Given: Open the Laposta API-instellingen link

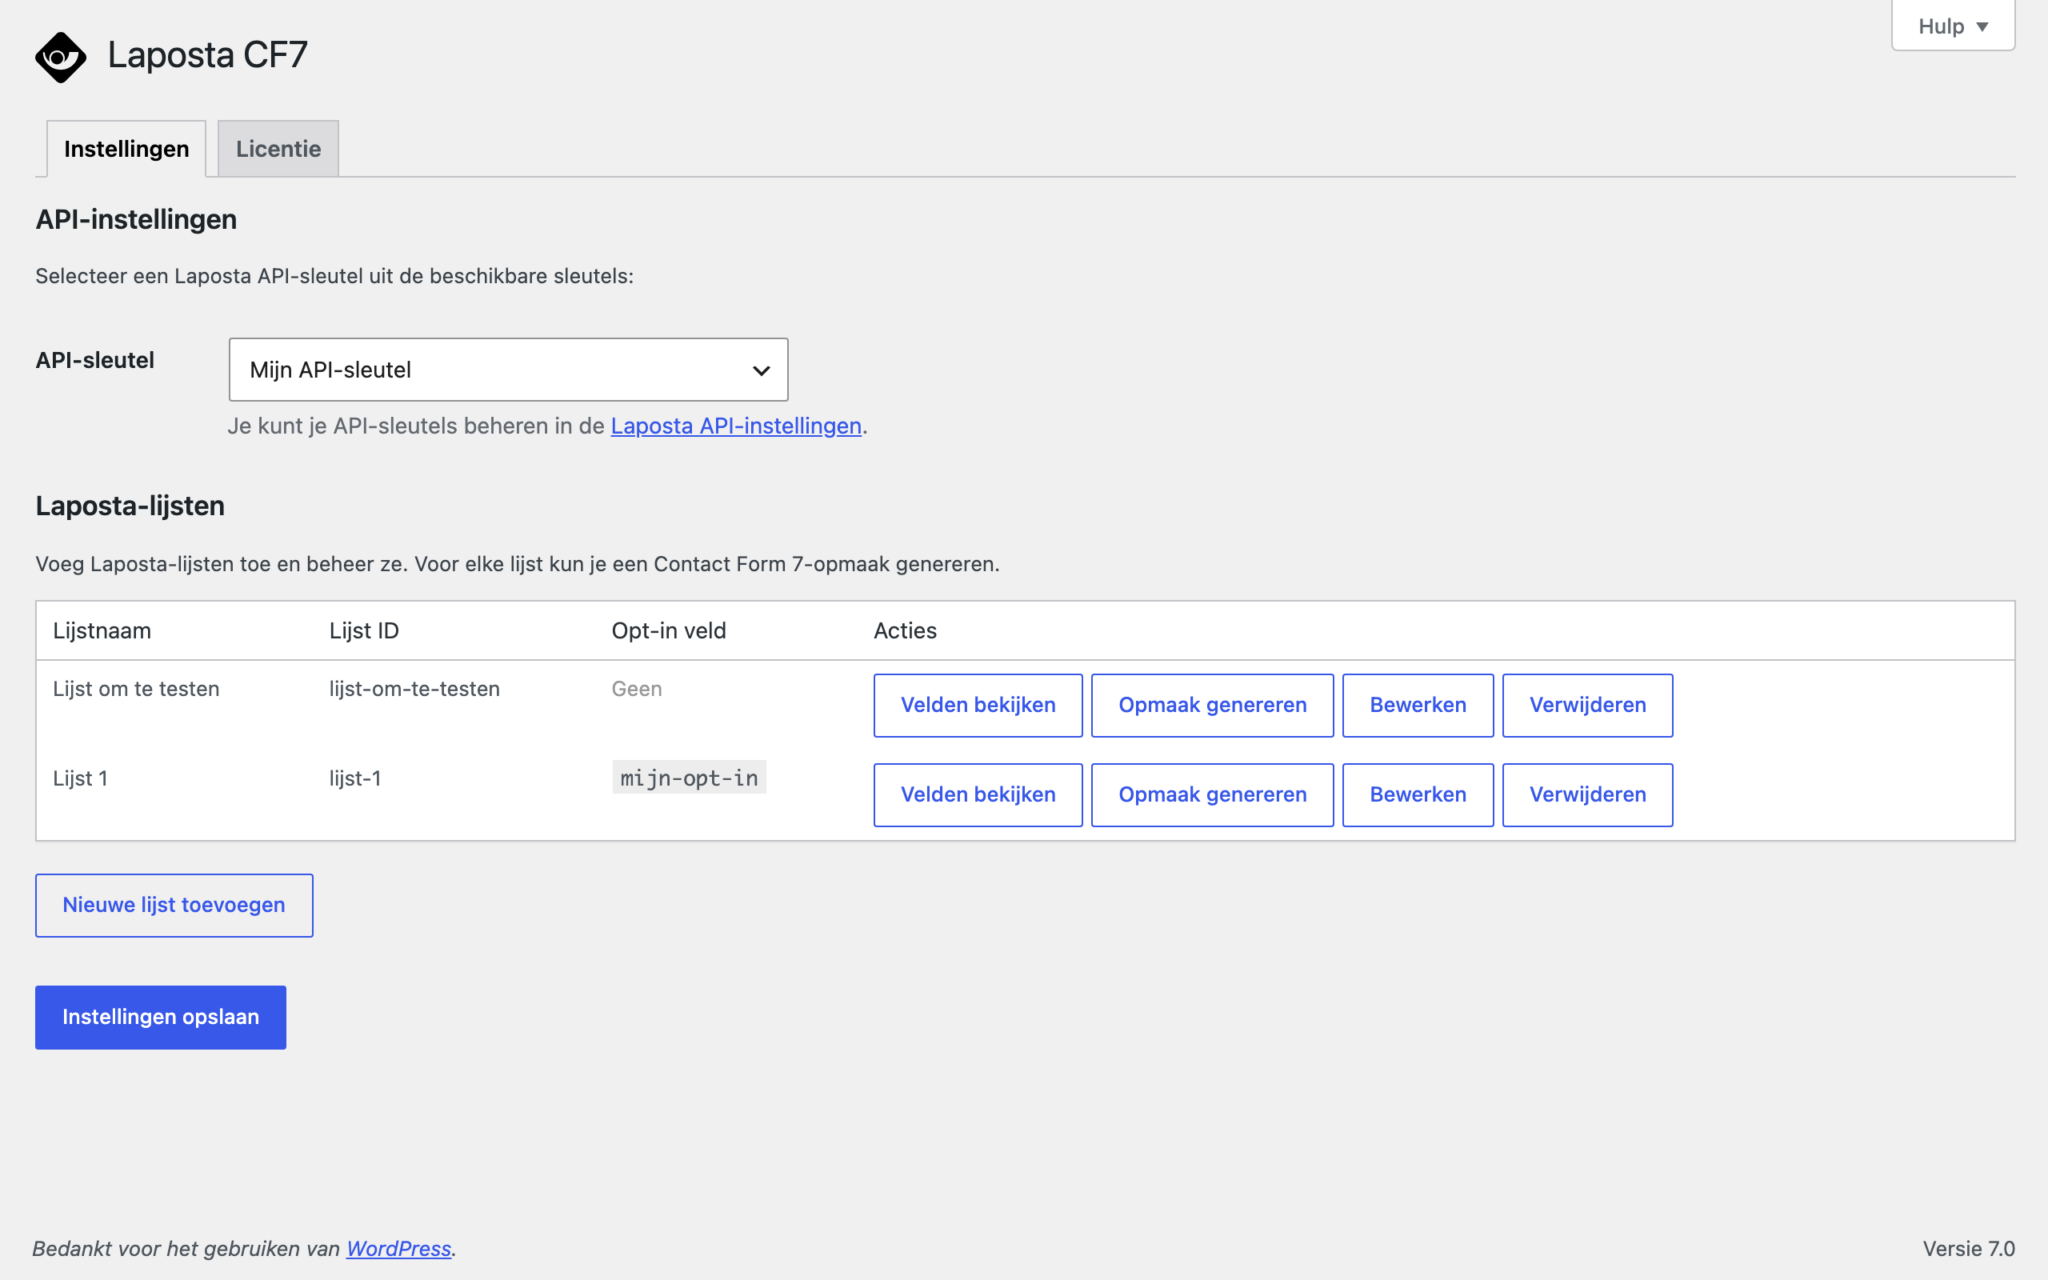Looking at the screenshot, I should pyautogui.click(x=736, y=426).
